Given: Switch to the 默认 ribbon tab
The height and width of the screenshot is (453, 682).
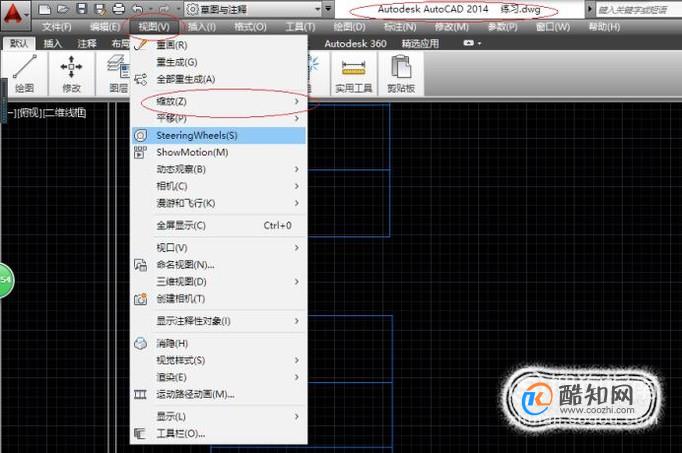Looking at the screenshot, I should click(x=19, y=43).
